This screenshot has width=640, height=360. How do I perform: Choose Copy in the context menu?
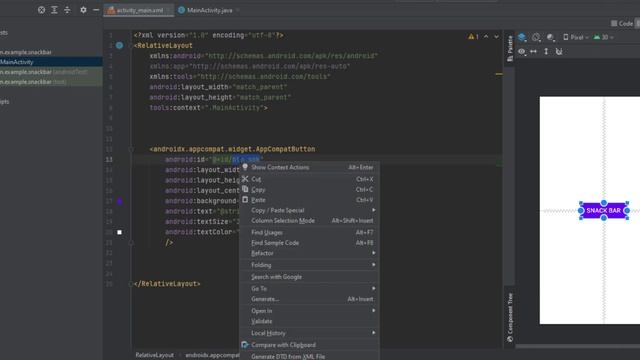pyautogui.click(x=309, y=190)
